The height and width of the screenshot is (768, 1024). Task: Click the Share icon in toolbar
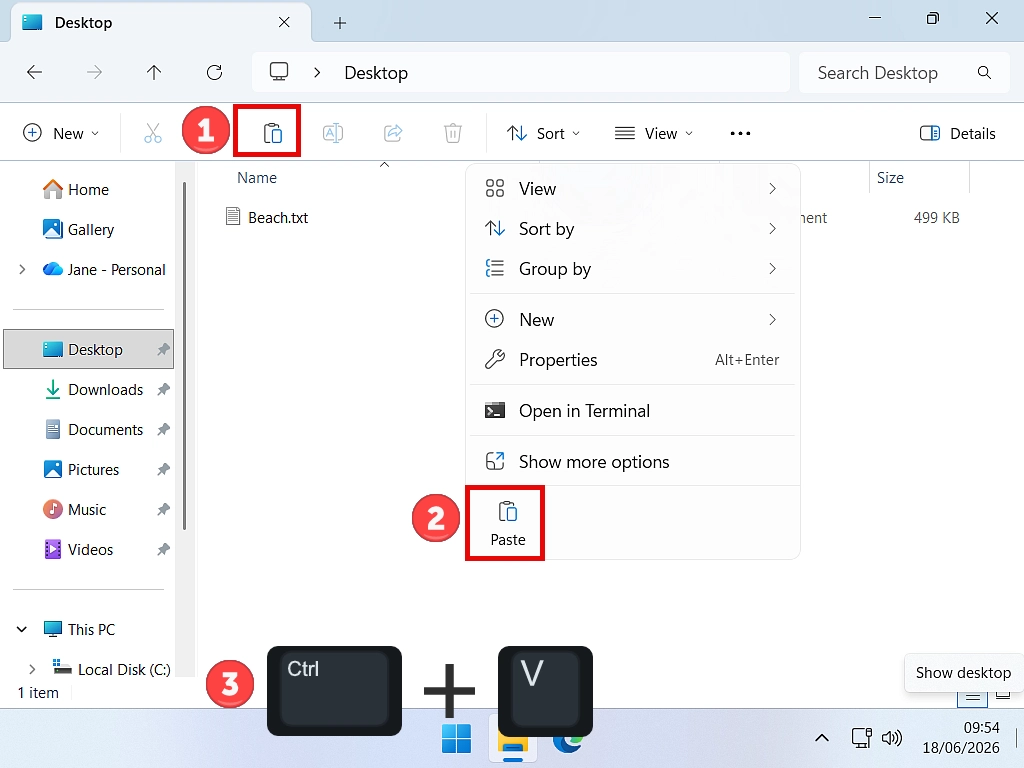(393, 133)
